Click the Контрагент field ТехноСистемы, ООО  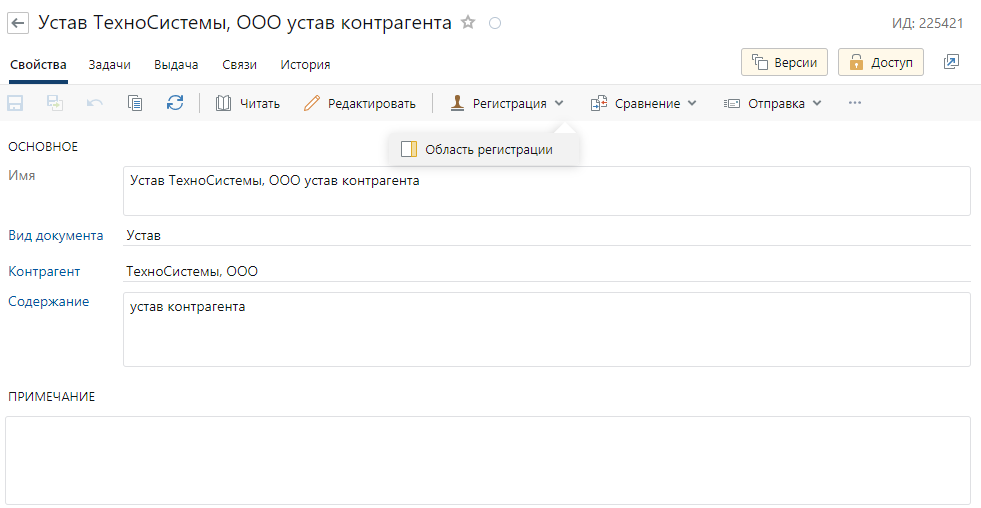(x=547, y=272)
